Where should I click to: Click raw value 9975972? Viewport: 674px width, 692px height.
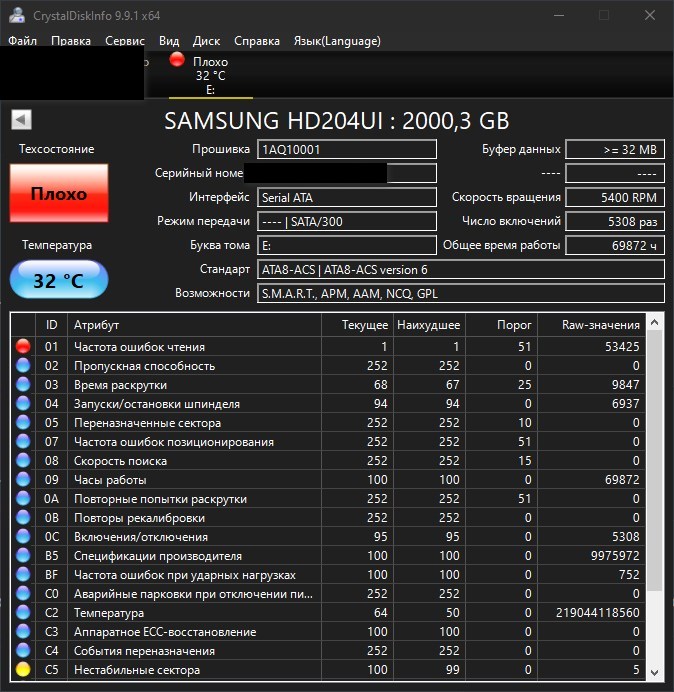tap(615, 556)
